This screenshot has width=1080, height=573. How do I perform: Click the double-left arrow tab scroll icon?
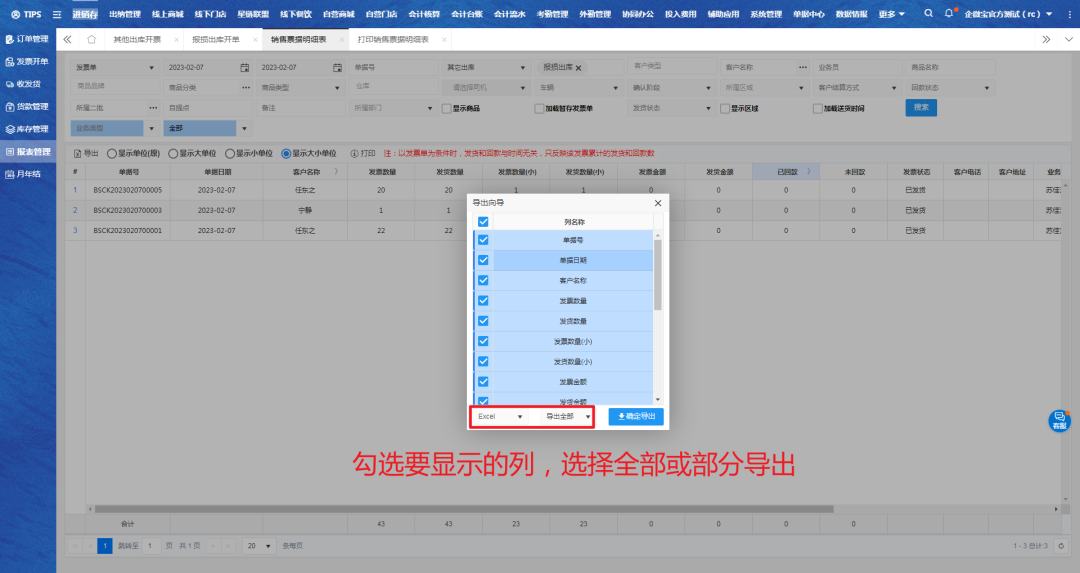[68, 39]
